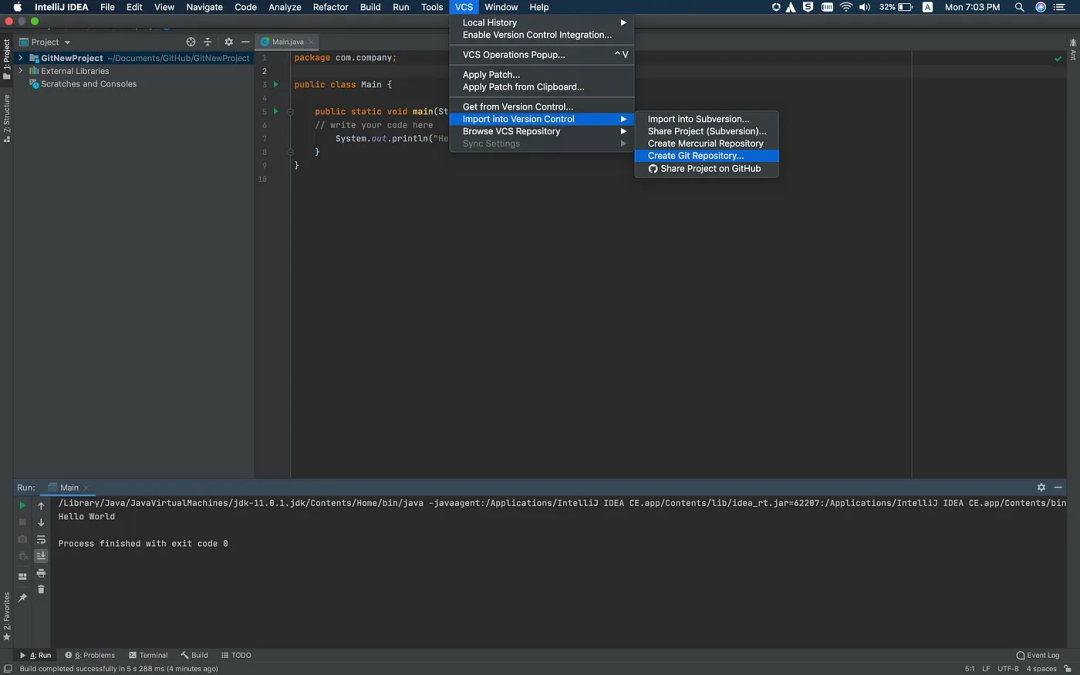Click the Down the Stack Trace arrow
Image resolution: width=1080 pixels, height=675 pixels.
(x=41, y=522)
